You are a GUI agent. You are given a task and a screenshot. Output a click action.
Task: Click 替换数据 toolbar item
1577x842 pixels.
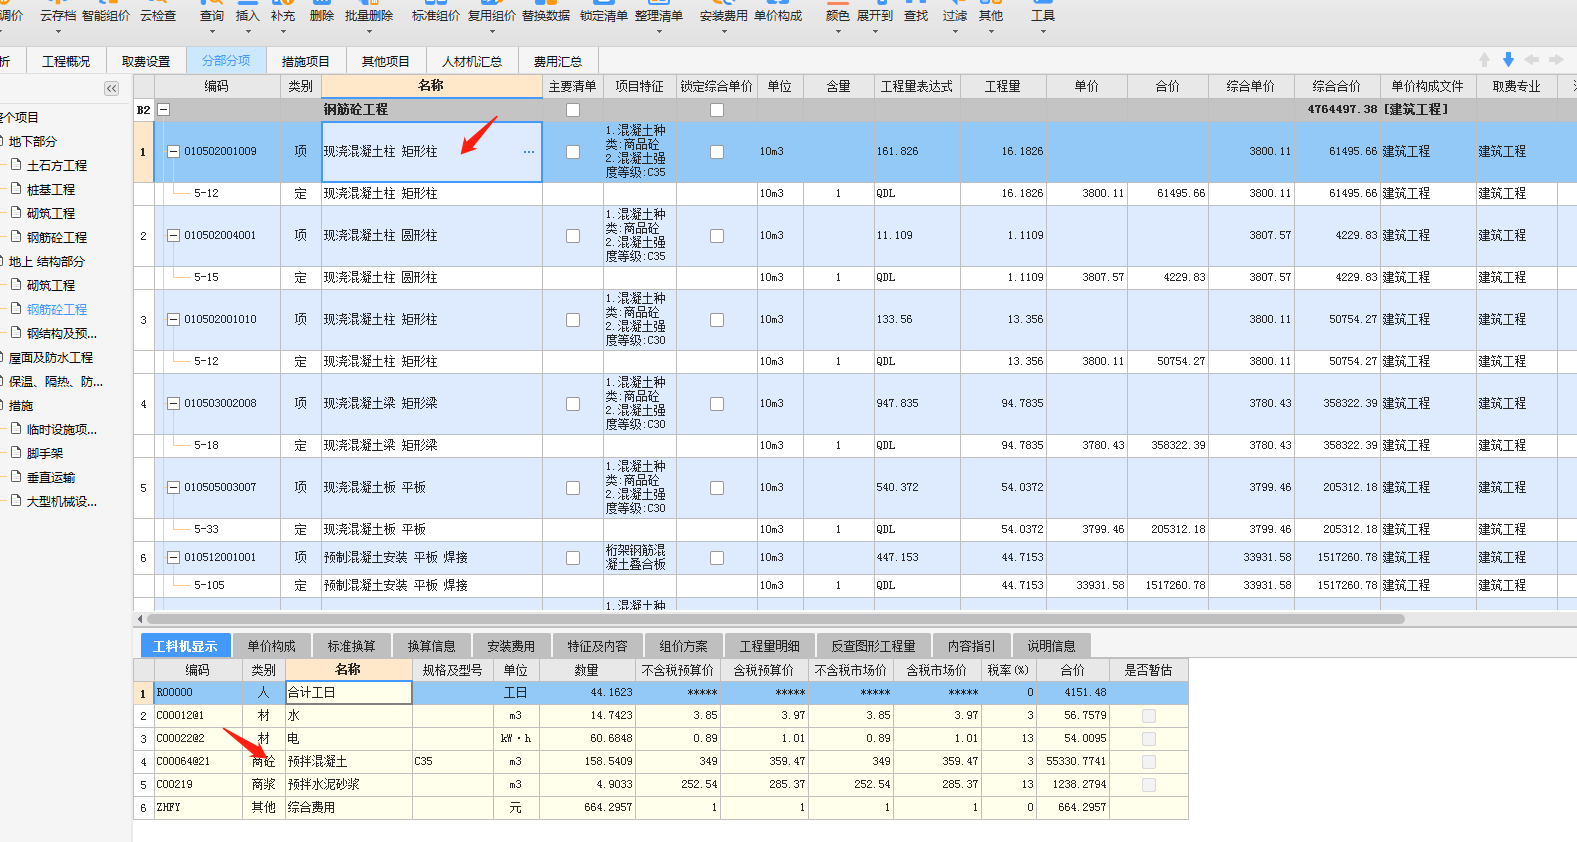point(546,16)
